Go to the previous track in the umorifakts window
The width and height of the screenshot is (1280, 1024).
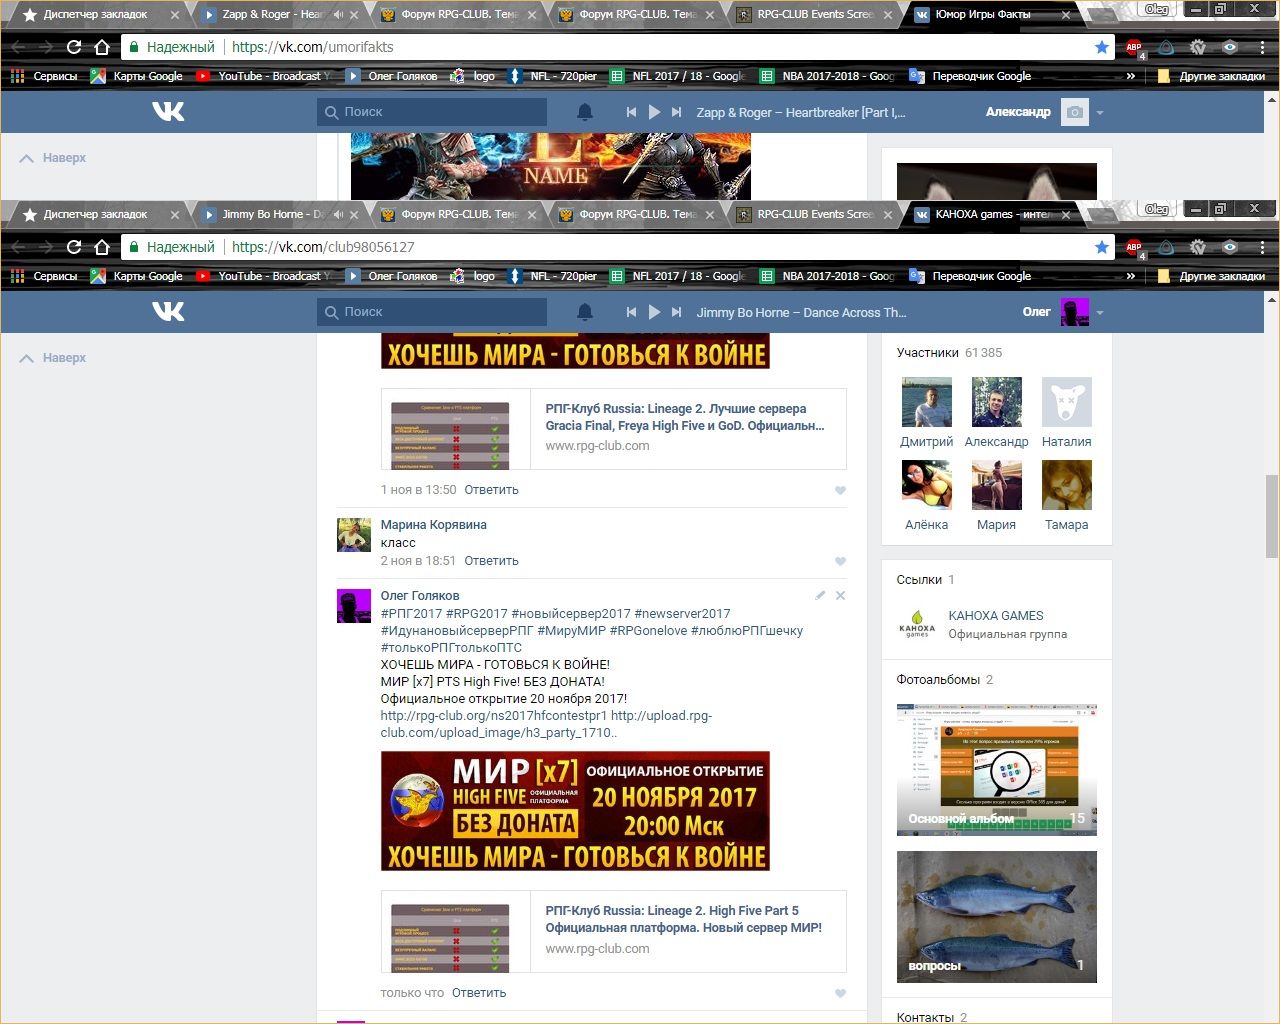tap(631, 112)
